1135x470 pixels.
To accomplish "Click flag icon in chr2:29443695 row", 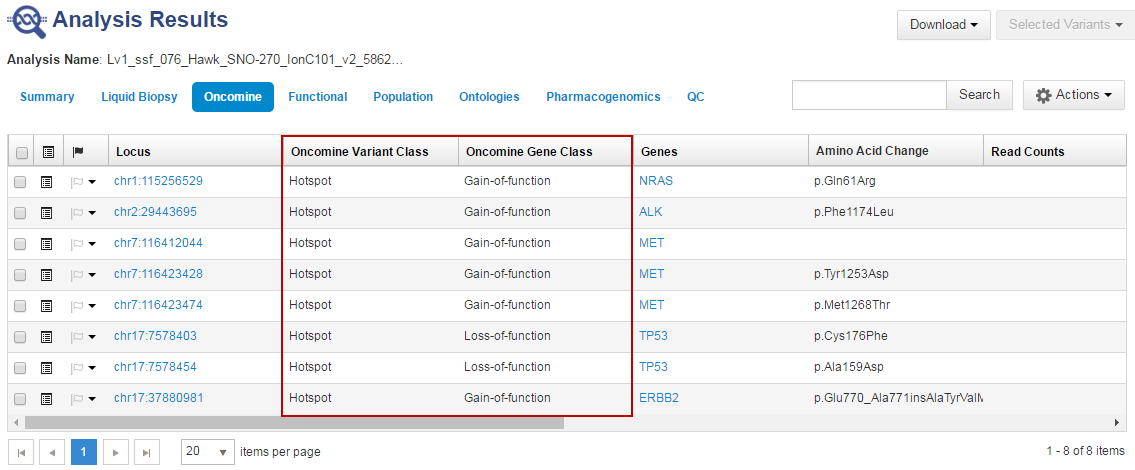I will [75, 213].
